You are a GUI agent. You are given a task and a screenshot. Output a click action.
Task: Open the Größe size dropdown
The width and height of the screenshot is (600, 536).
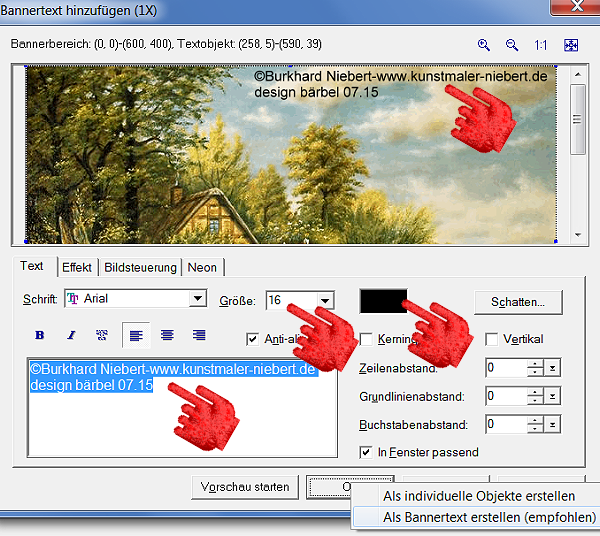[325, 301]
